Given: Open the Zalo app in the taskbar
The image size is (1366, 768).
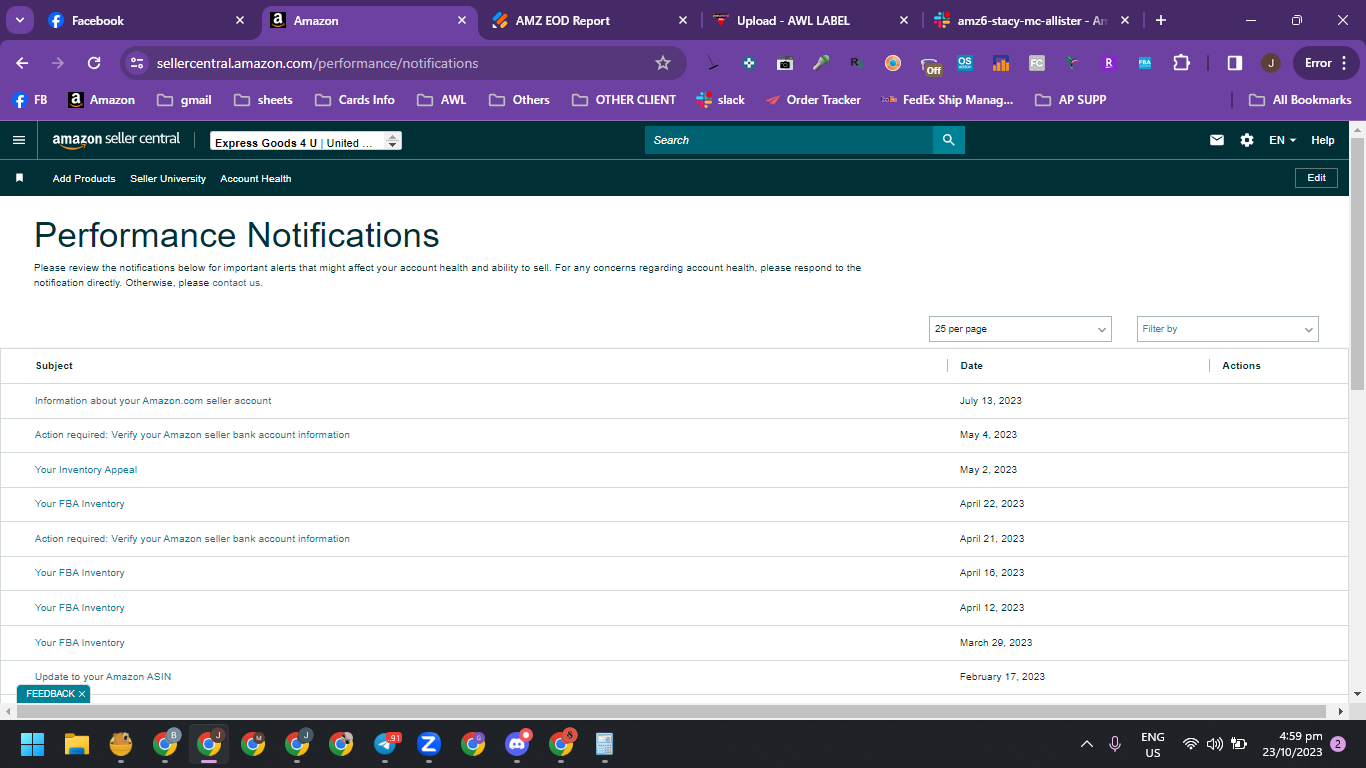Looking at the screenshot, I should pos(429,744).
